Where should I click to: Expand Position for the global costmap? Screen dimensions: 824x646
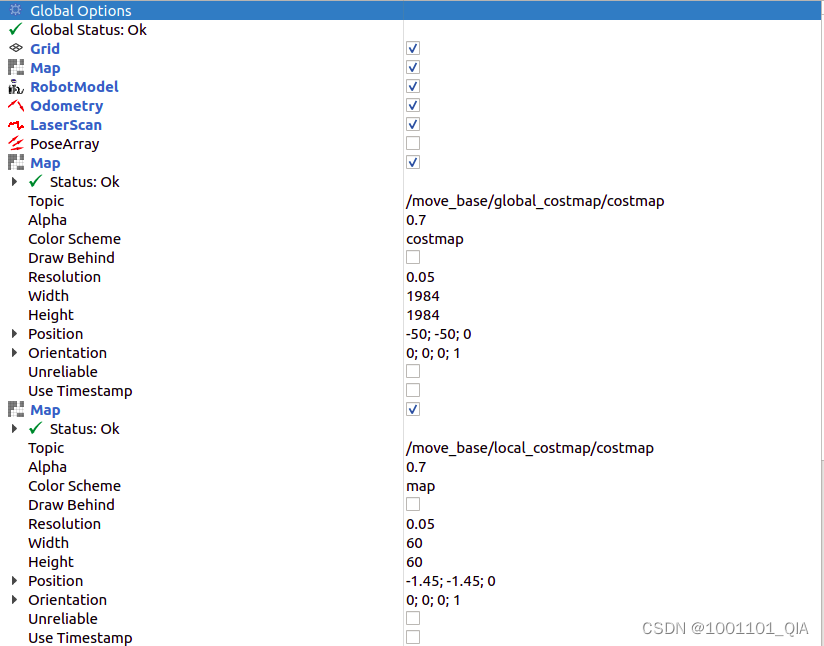(15, 333)
